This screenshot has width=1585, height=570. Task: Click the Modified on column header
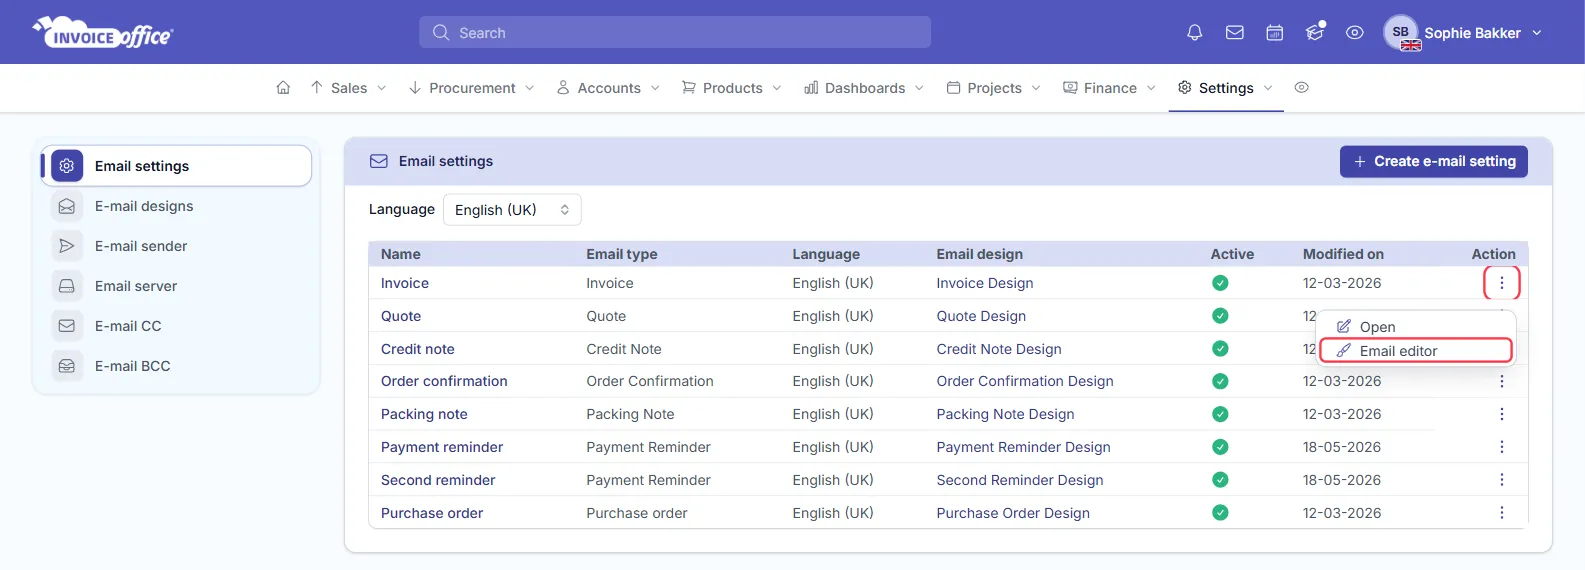click(1343, 254)
